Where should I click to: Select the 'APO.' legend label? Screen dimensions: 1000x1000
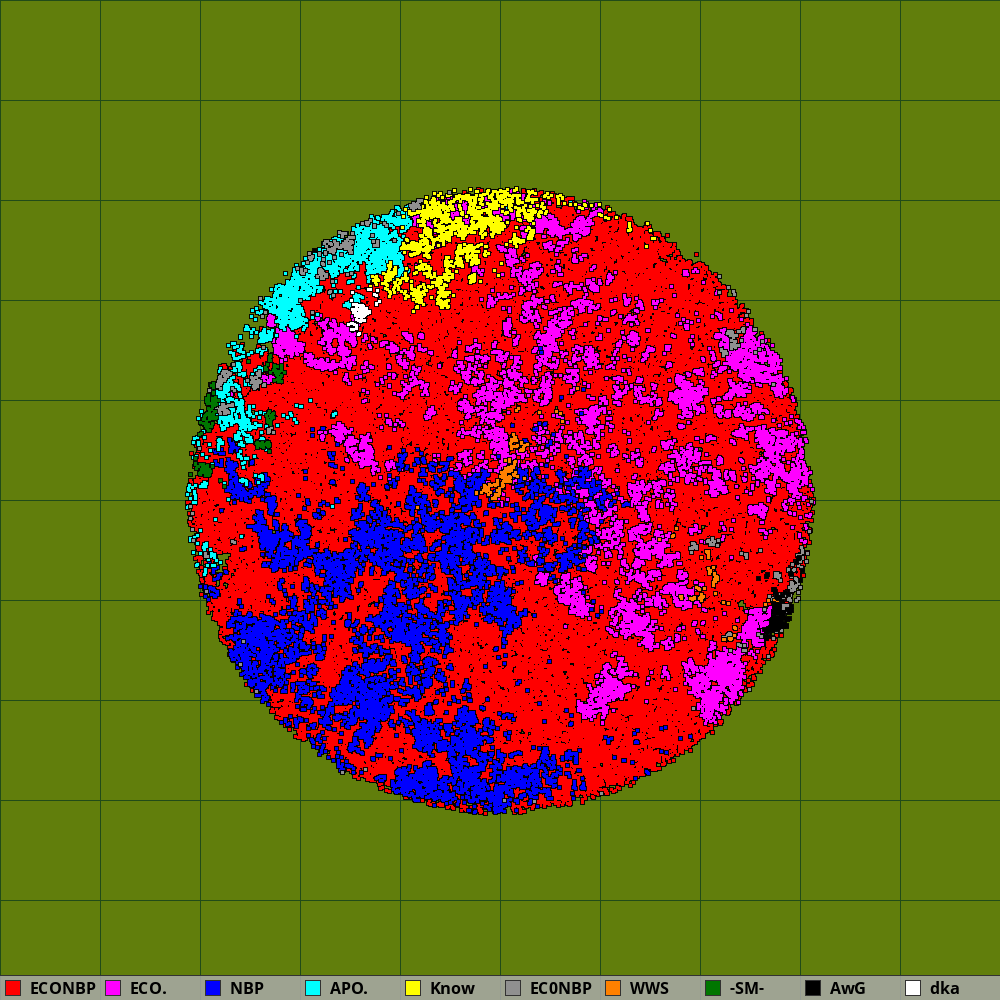(x=348, y=988)
